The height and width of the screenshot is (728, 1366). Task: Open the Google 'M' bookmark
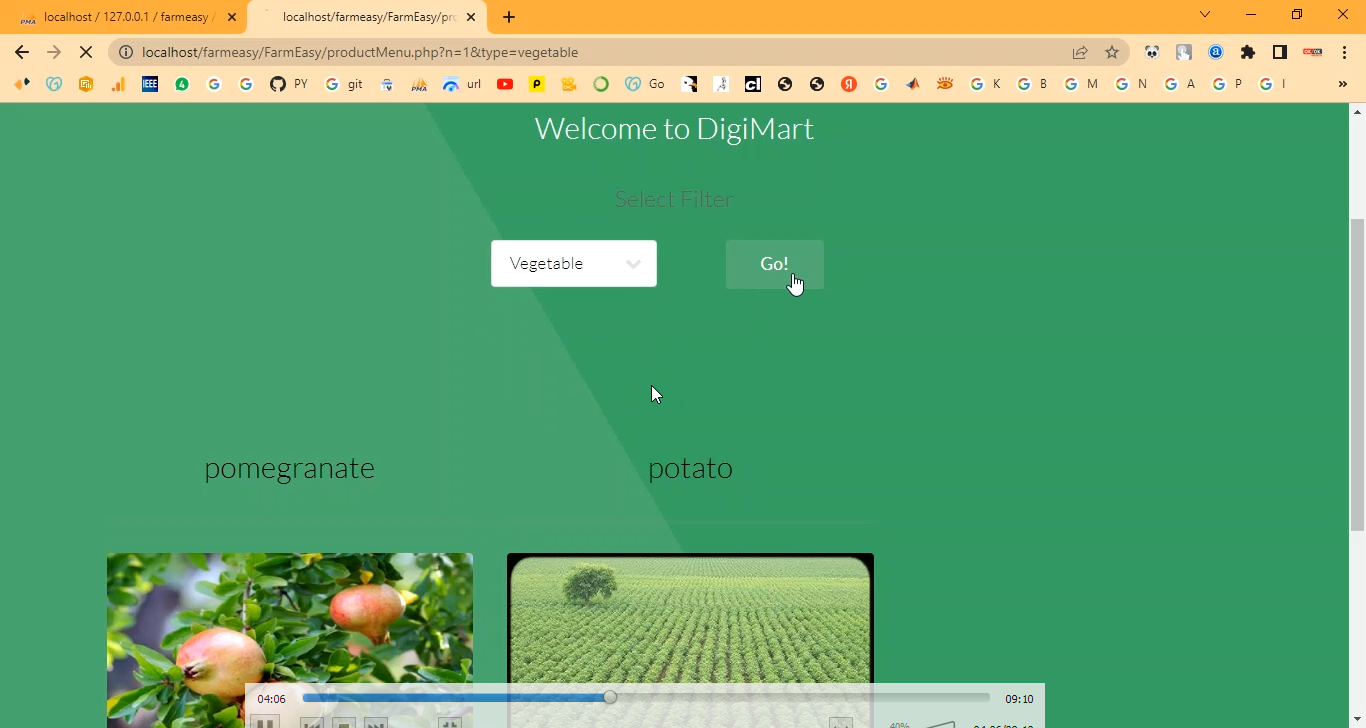tap(1082, 84)
